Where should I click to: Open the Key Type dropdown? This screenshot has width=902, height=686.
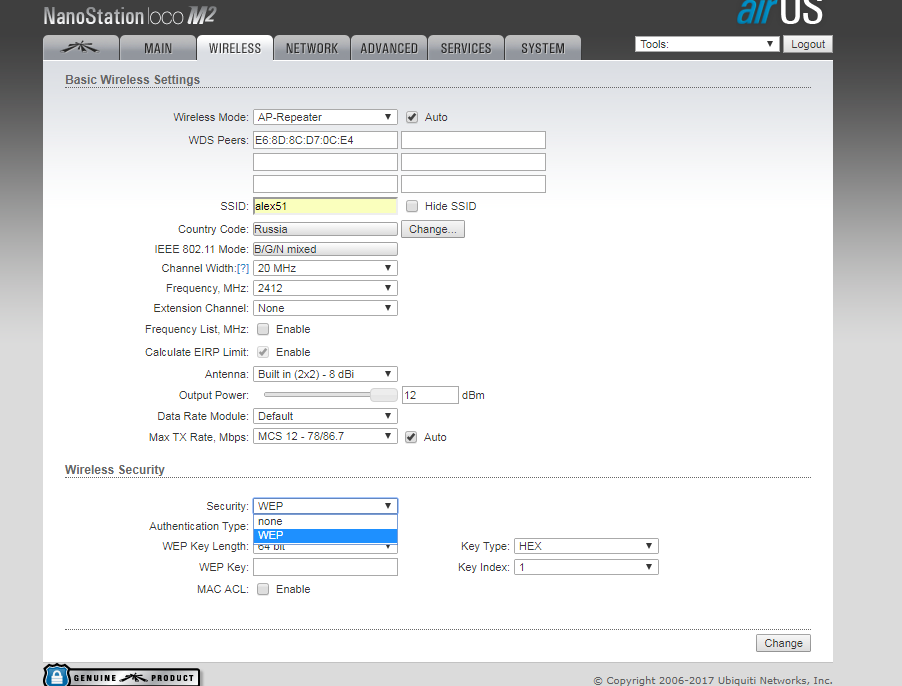[586, 546]
